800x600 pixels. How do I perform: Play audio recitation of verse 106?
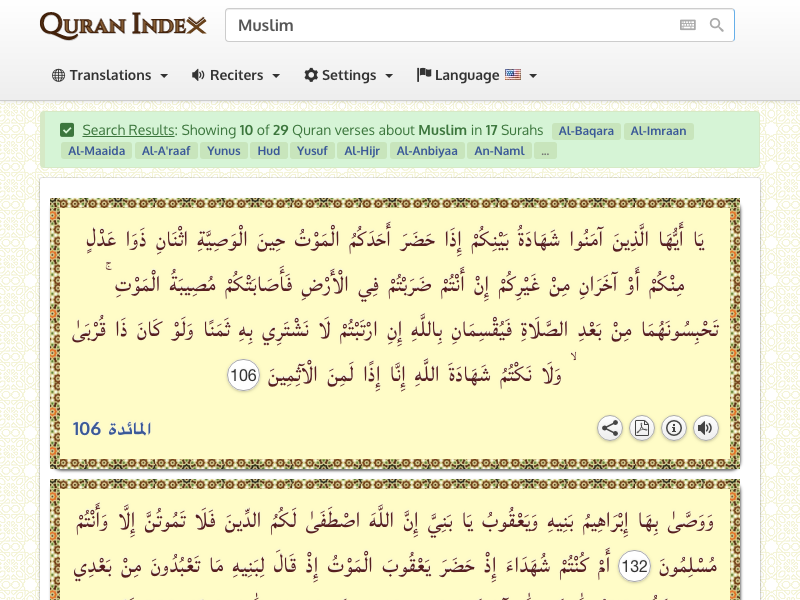(706, 428)
